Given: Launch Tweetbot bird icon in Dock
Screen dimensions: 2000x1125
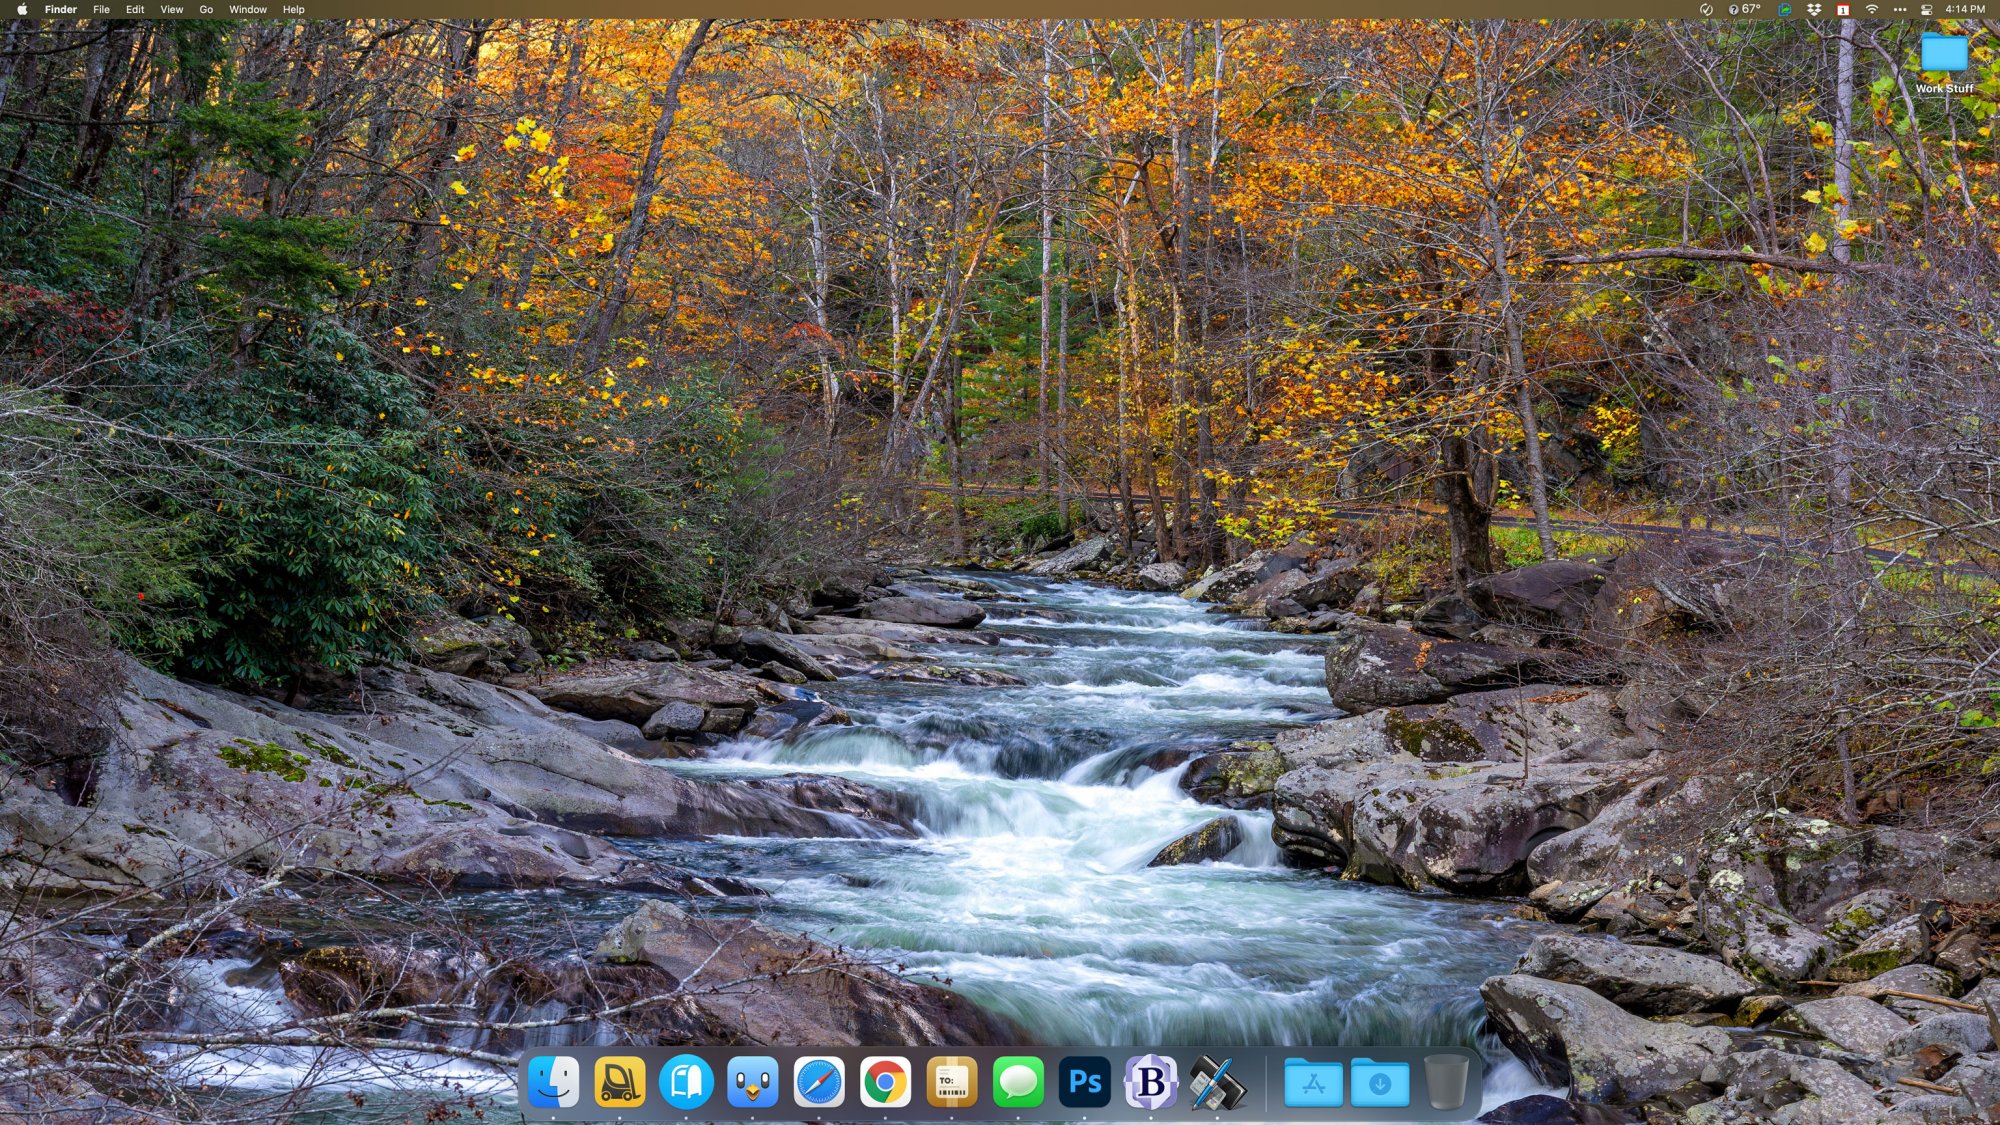Looking at the screenshot, I should pyautogui.click(x=752, y=1082).
